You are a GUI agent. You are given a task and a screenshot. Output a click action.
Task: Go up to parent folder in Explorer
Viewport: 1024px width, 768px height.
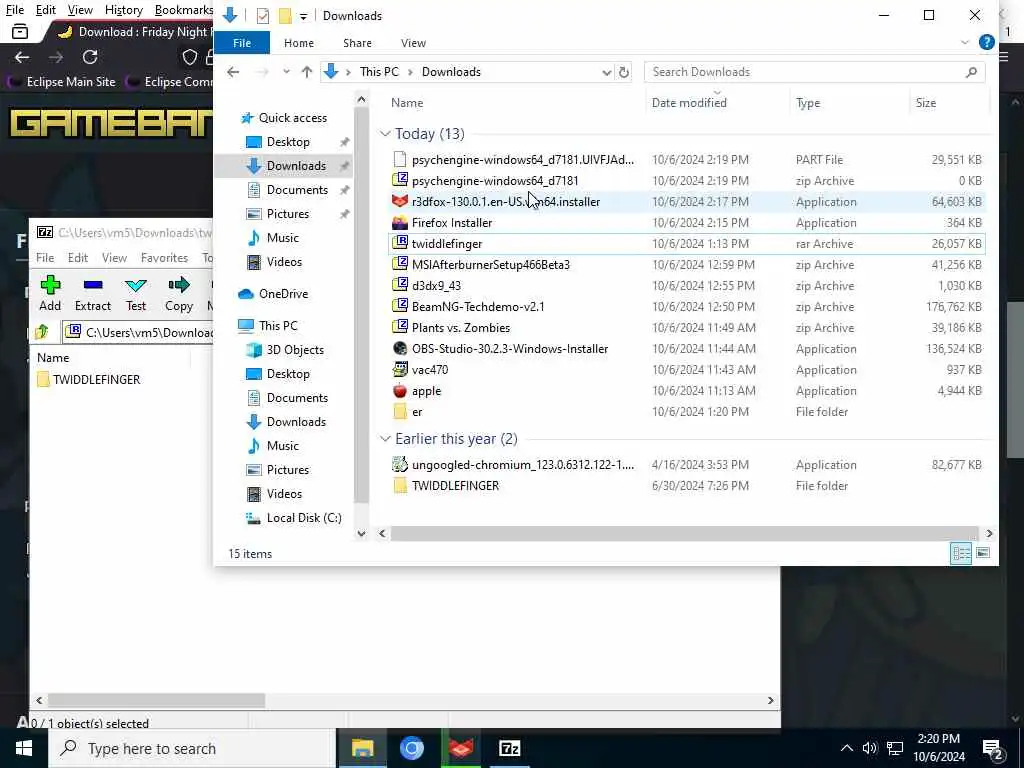pos(307,72)
